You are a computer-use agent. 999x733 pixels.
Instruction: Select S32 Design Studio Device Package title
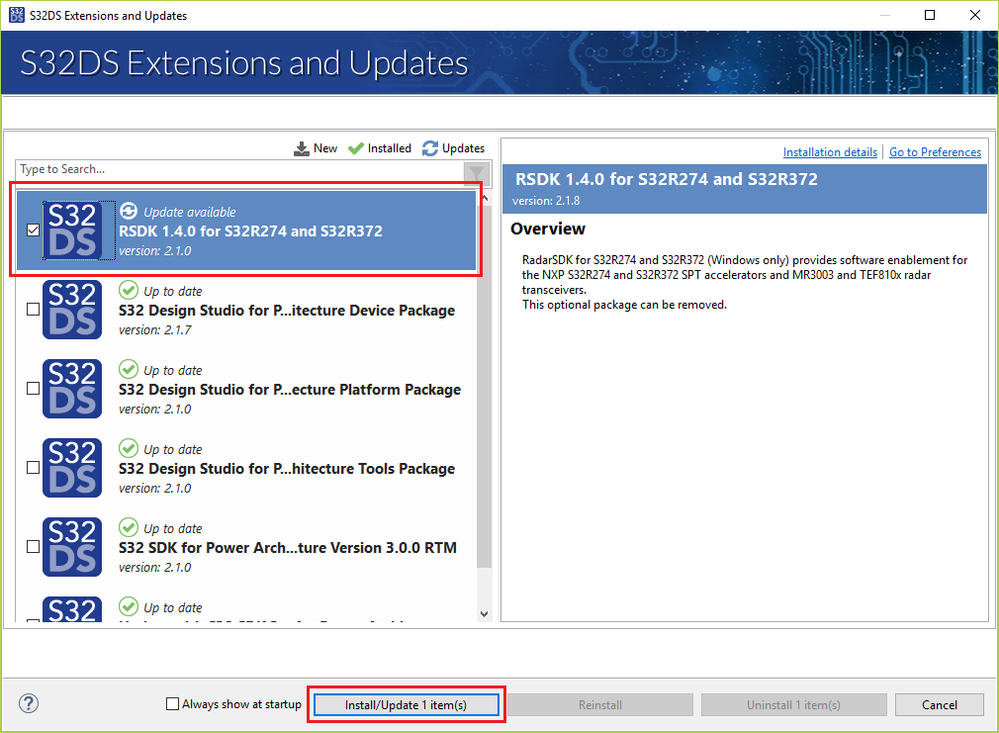tap(287, 310)
